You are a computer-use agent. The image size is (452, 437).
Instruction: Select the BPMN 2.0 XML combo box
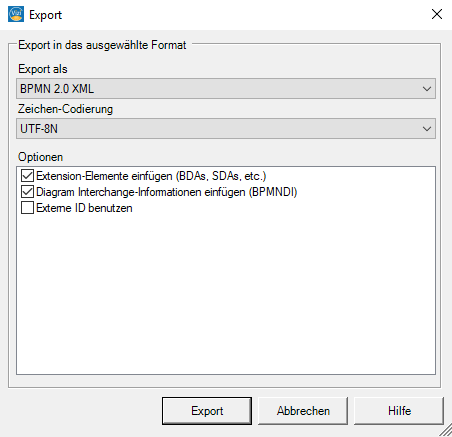pos(226,89)
